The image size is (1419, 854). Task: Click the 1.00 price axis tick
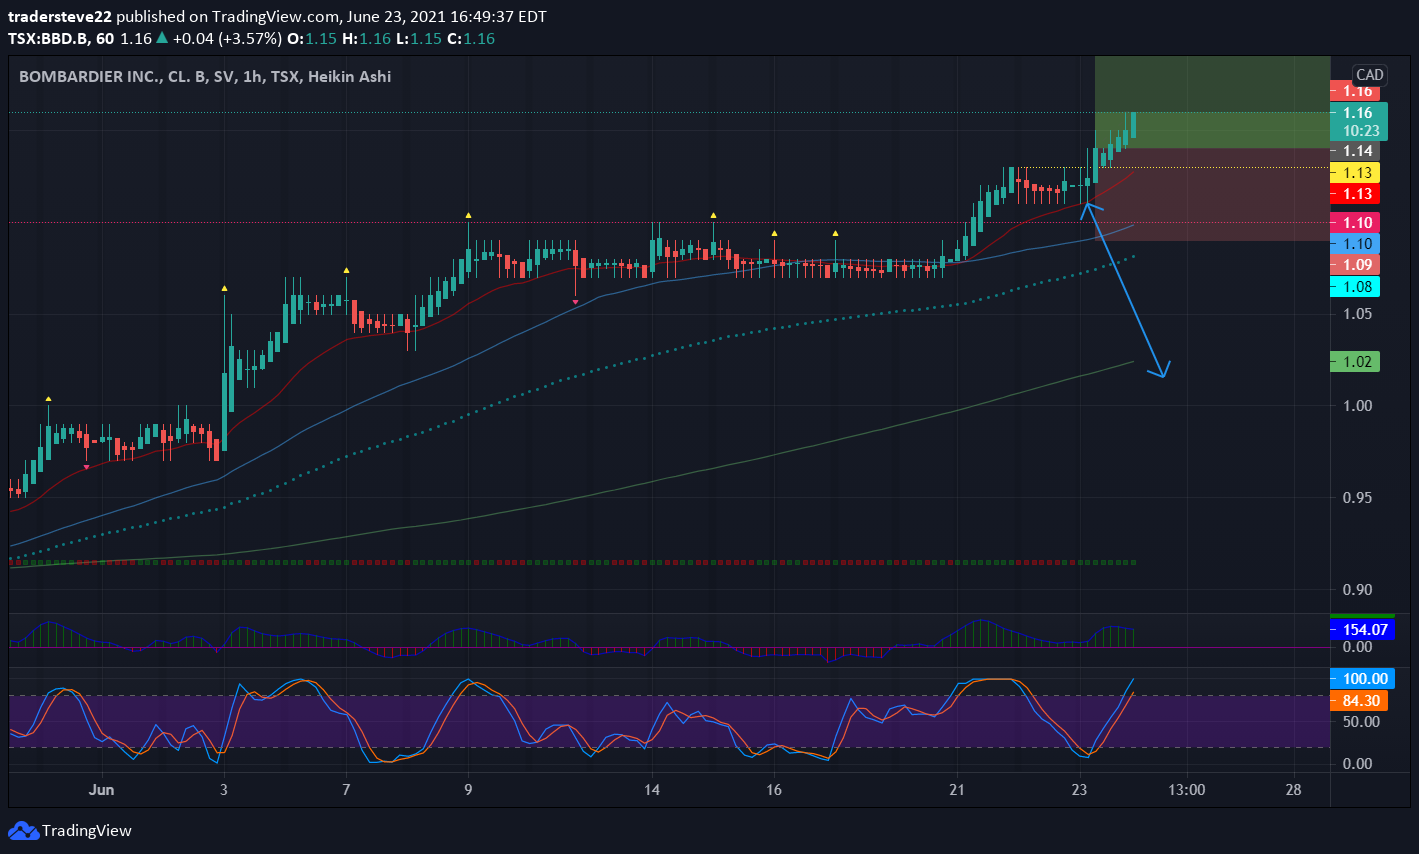point(1357,406)
